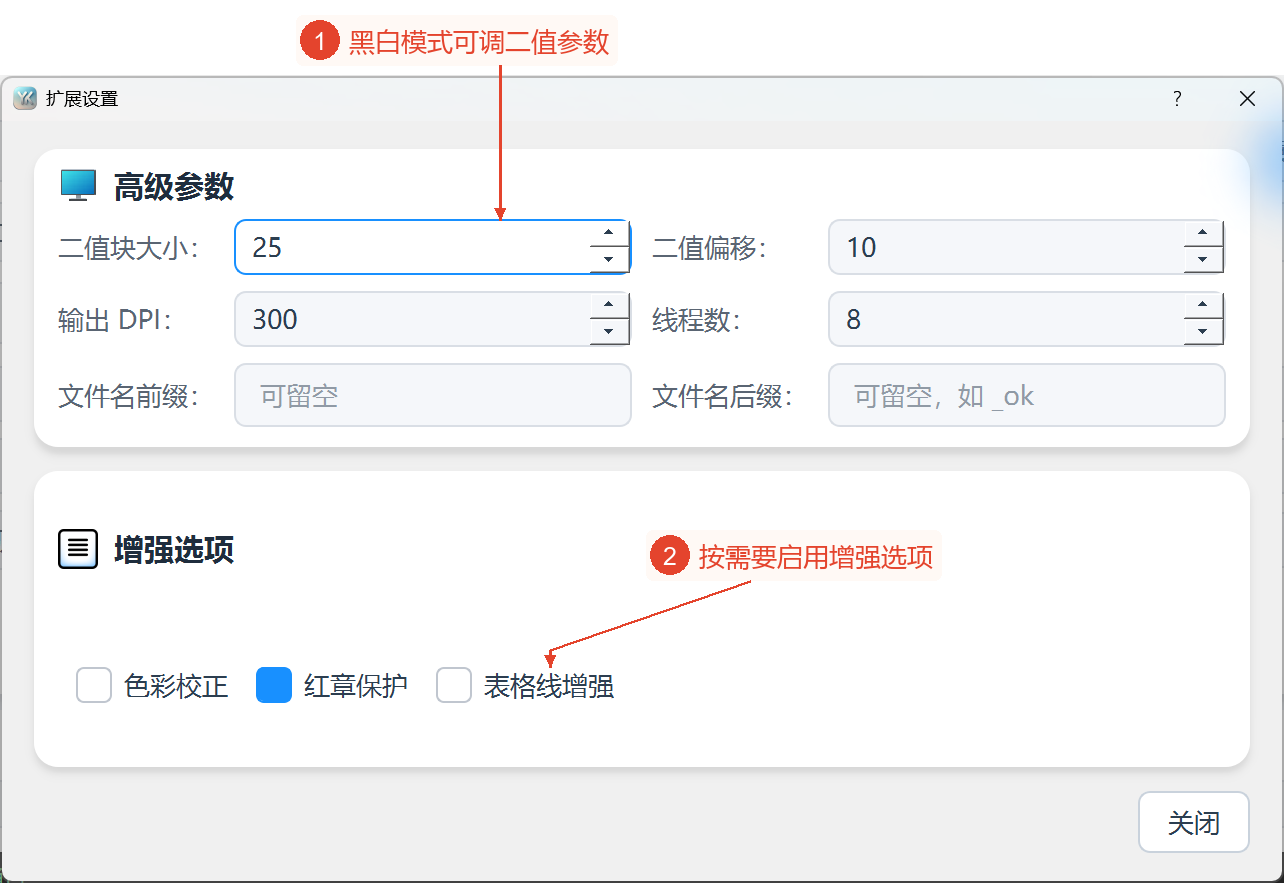Enable the 色彩校正 checkbox
This screenshot has width=1284, height=883.
pyautogui.click(x=94, y=685)
